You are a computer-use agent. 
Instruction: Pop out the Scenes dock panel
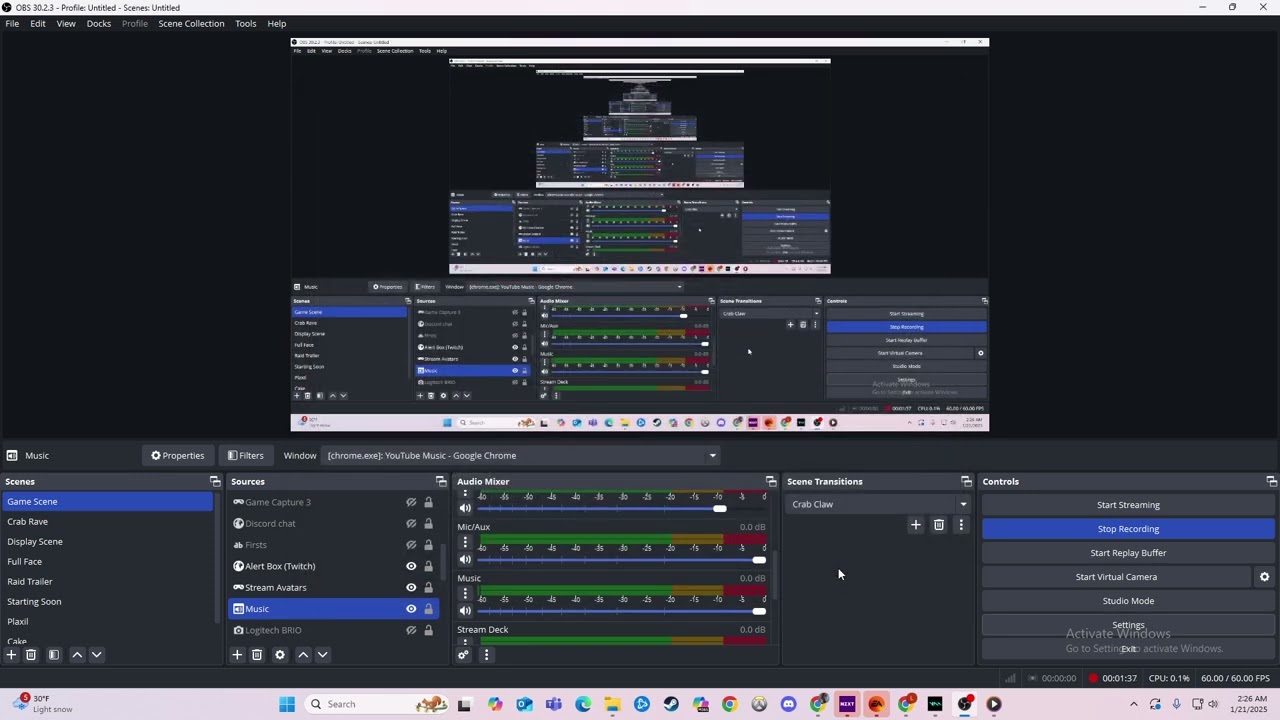tap(215, 482)
